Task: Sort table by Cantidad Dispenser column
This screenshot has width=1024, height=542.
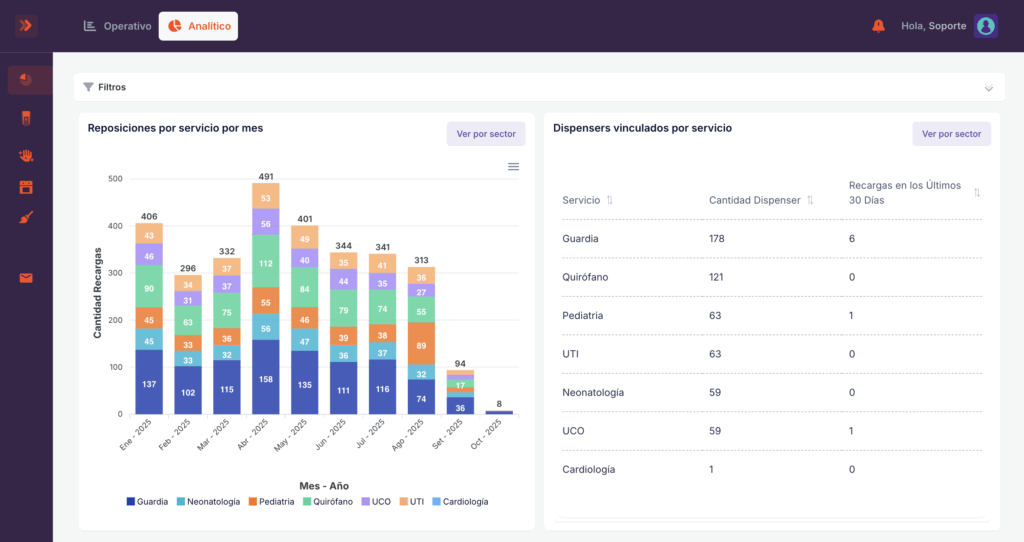Action: 810,200
